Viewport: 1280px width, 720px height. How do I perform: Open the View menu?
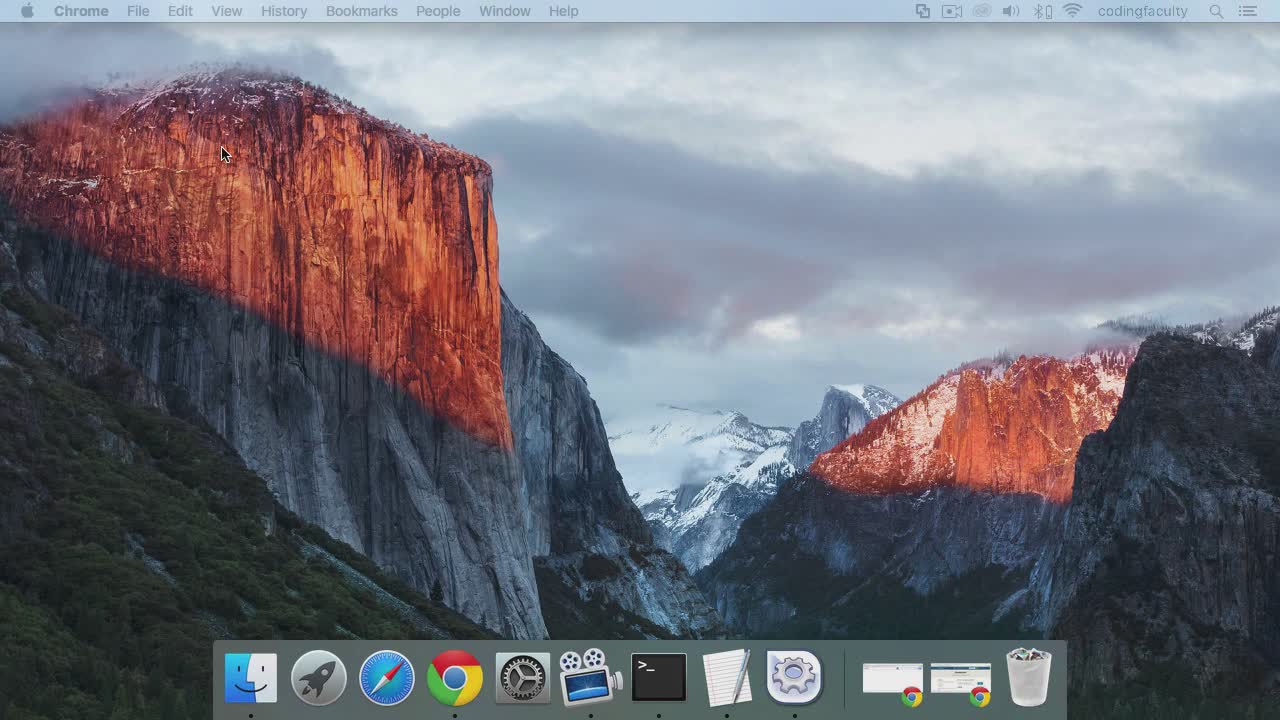[227, 11]
